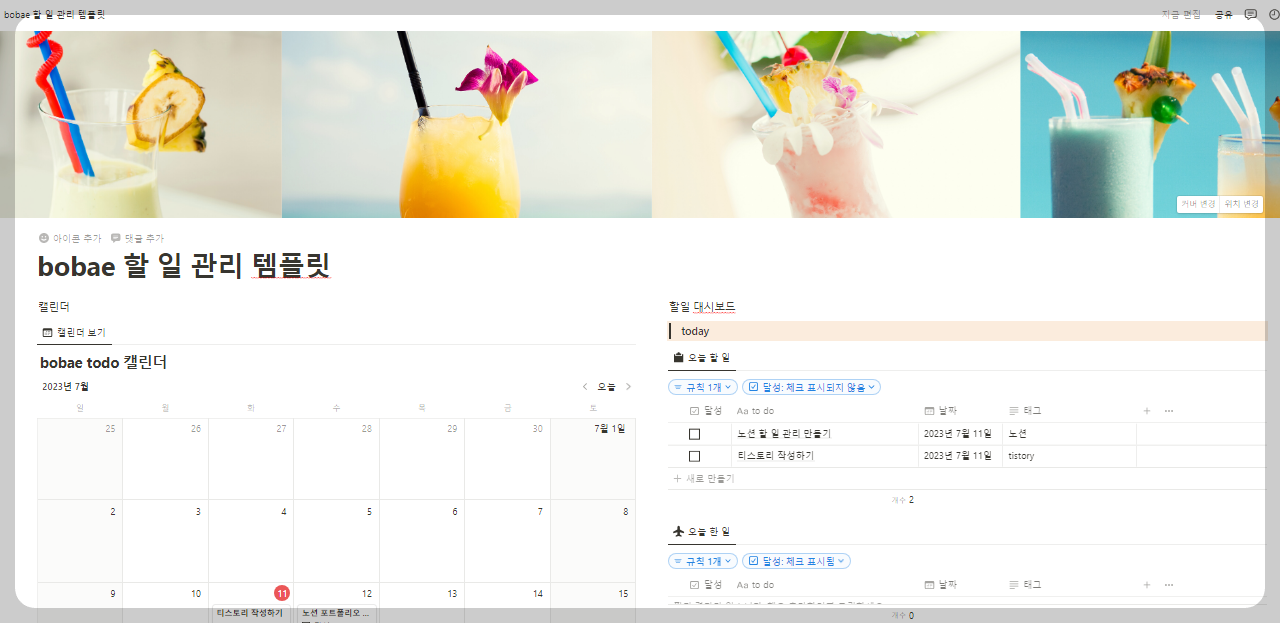Click the 태그 column header in 오늘 한 일

(1026, 585)
